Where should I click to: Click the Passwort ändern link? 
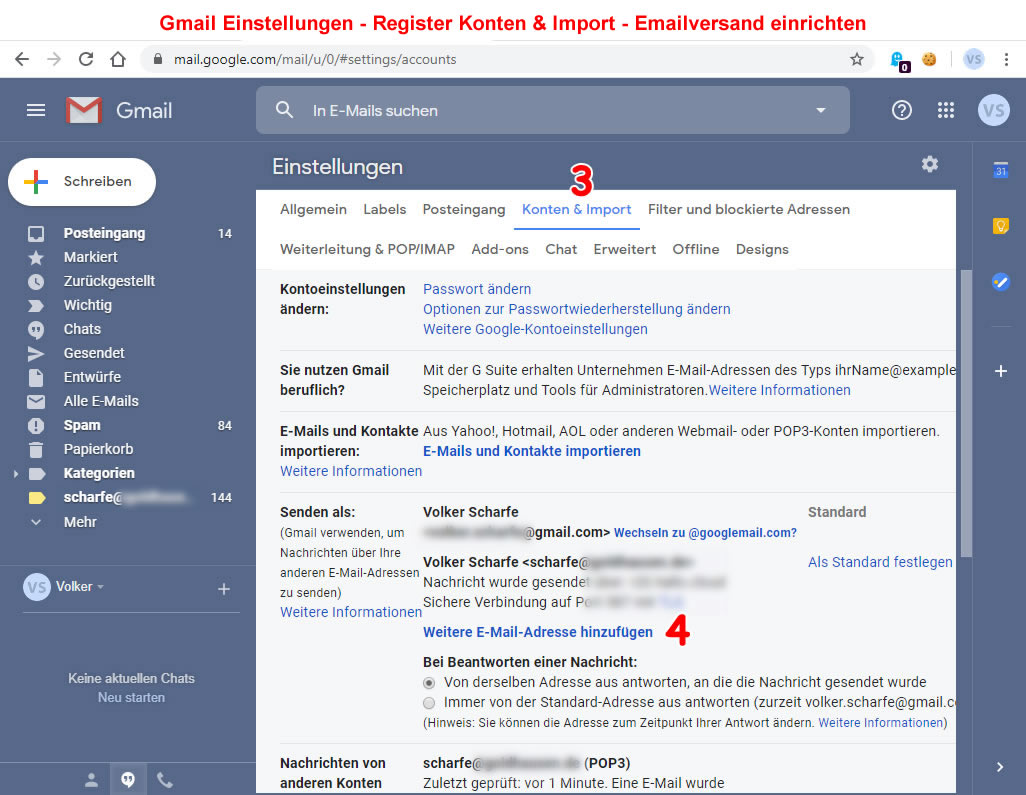pos(477,289)
